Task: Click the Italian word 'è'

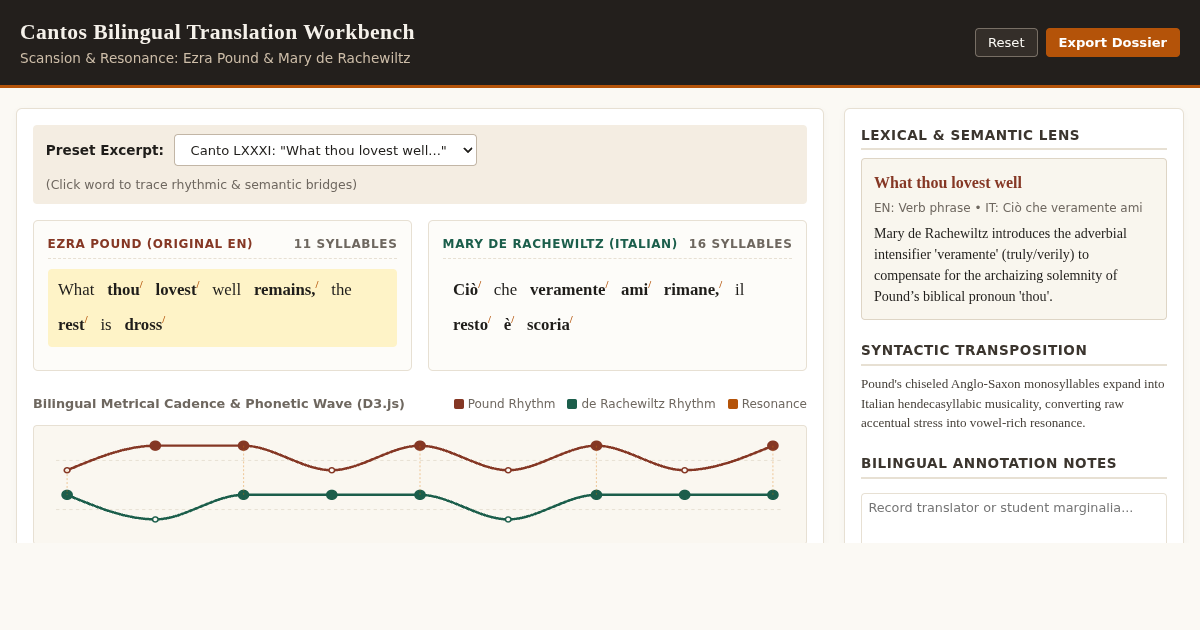Action: (508, 325)
